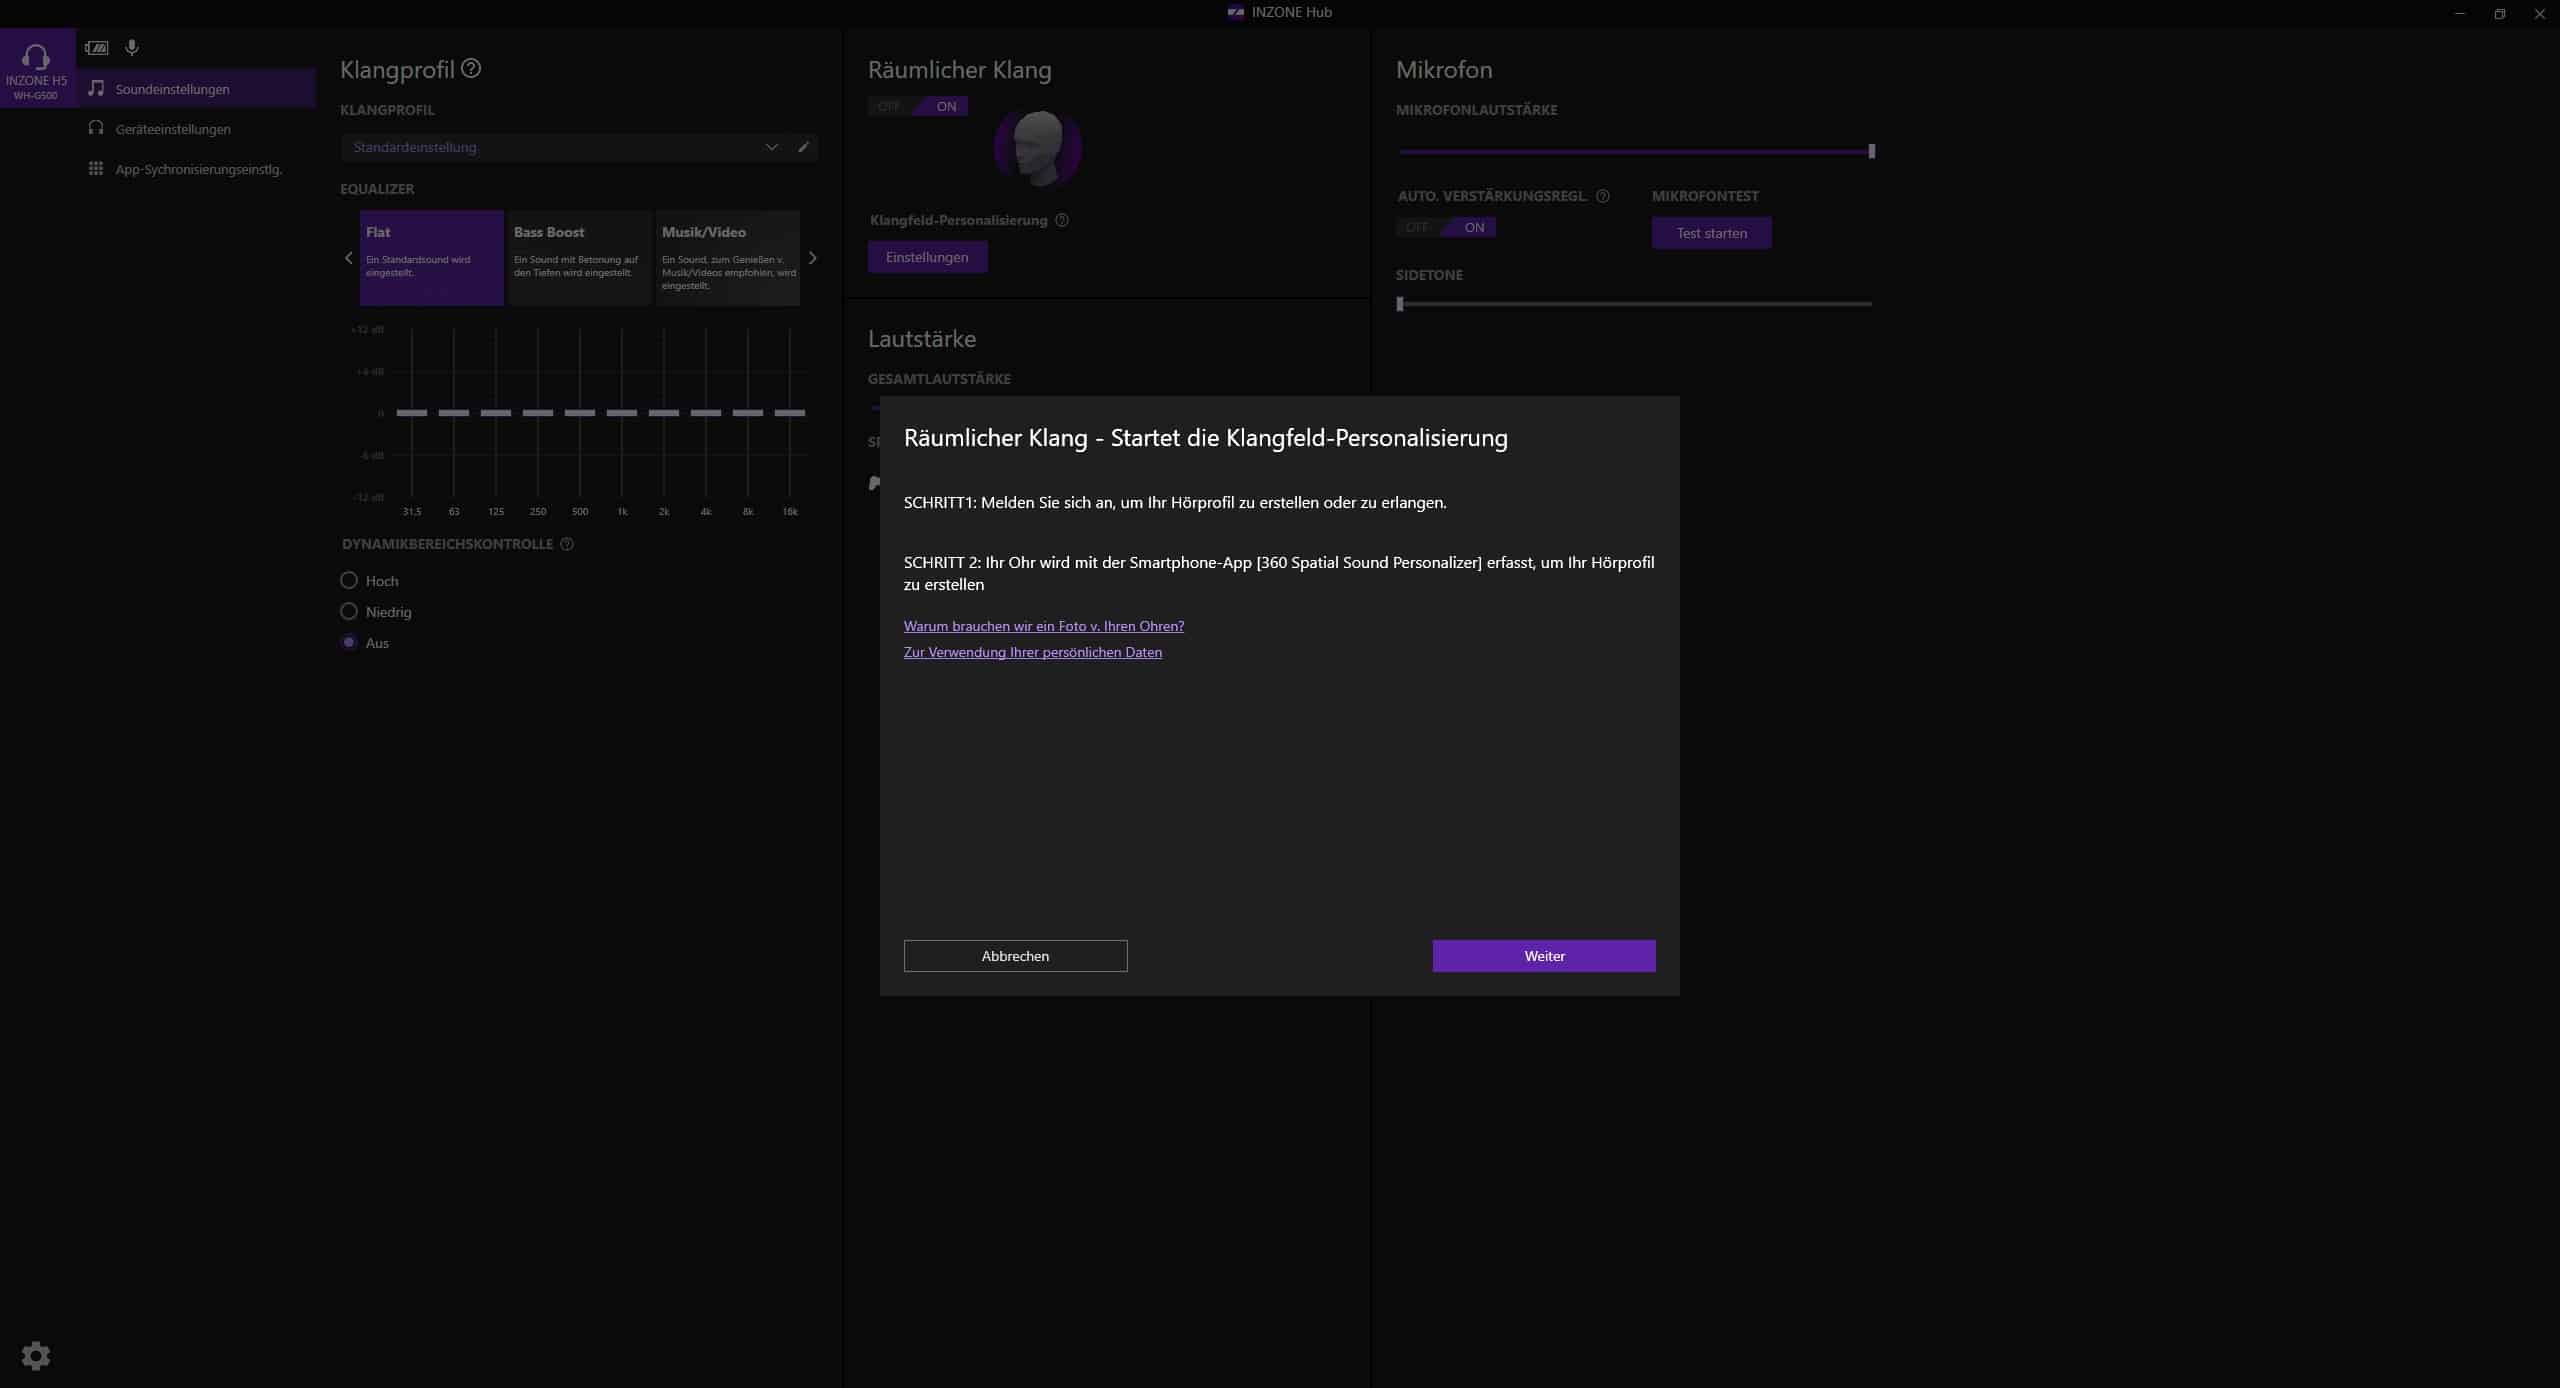Open the 'Warum brauchen wir ein Foto' link

tap(1043, 626)
